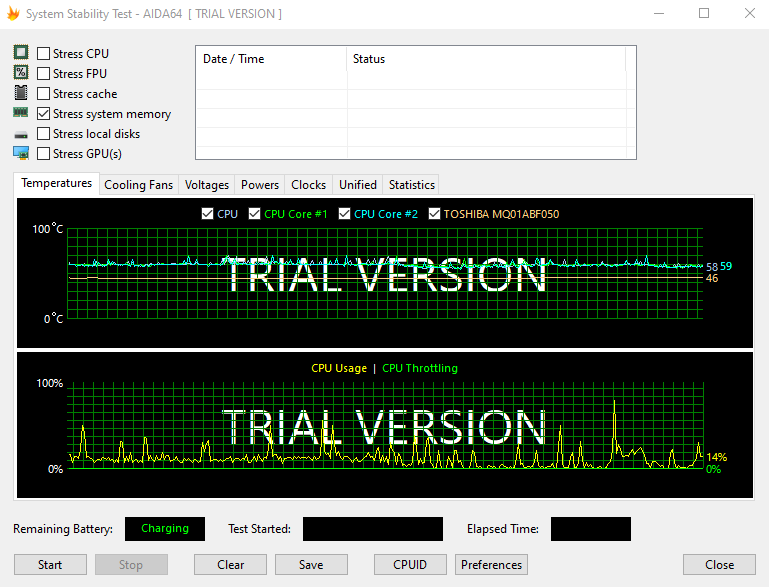Click the Elapsed Time field
The height and width of the screenshot is (587, 769).
click(591, 529)
